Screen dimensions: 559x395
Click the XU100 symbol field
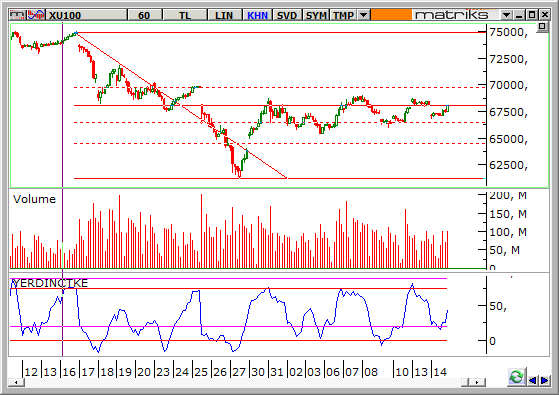point(87,15)
